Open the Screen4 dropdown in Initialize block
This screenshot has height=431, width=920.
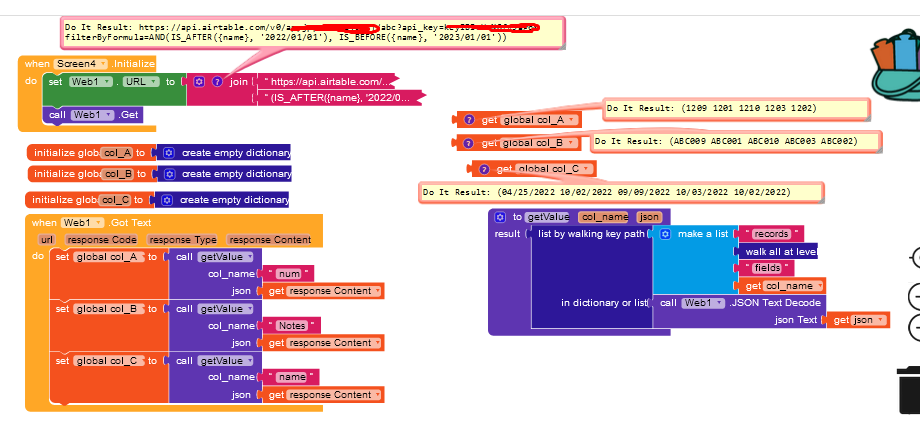103,64
